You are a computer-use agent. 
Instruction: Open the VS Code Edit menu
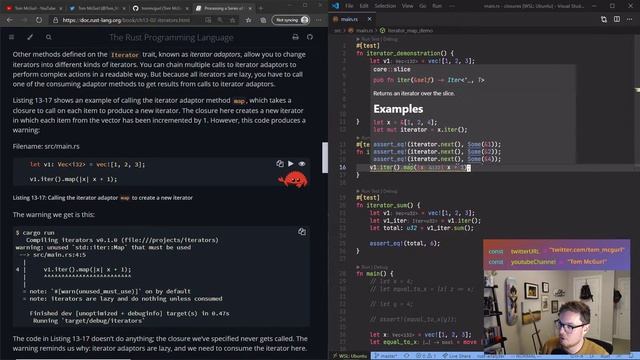[364, 6]
